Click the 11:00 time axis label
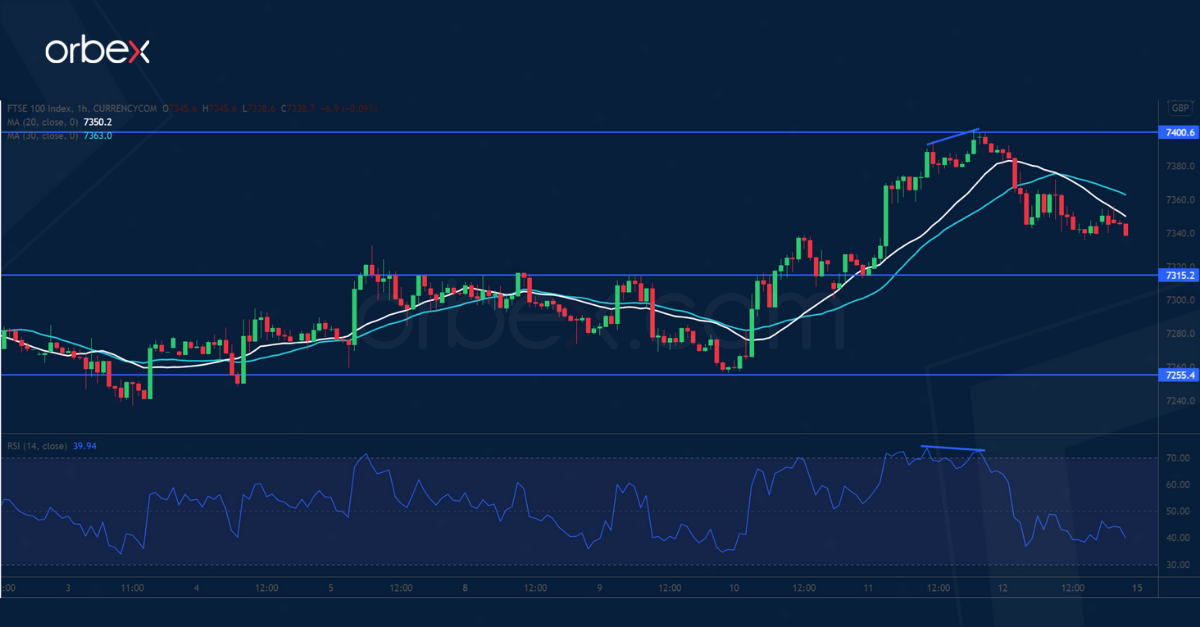The width and height of the screenshot is (1200, 627). pyautogui.click(x=133, y=588)
